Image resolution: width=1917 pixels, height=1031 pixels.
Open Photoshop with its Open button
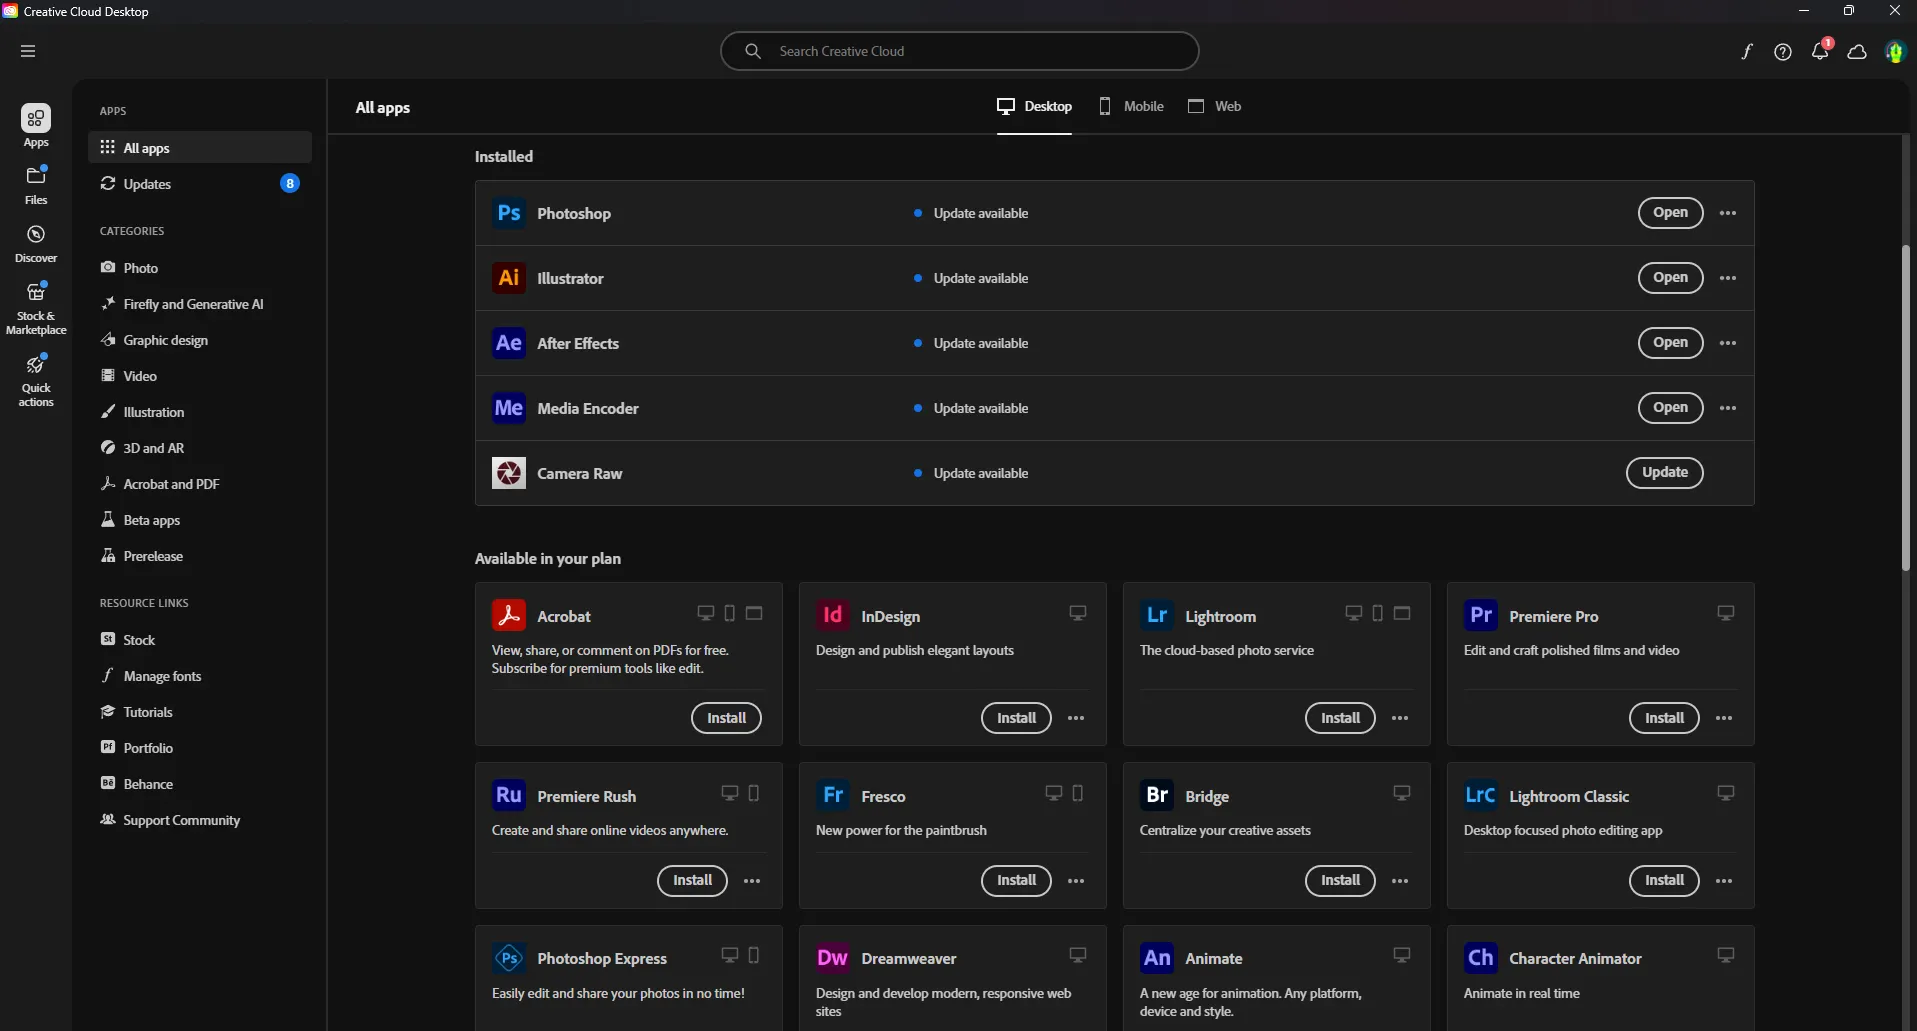point(1670,213)
